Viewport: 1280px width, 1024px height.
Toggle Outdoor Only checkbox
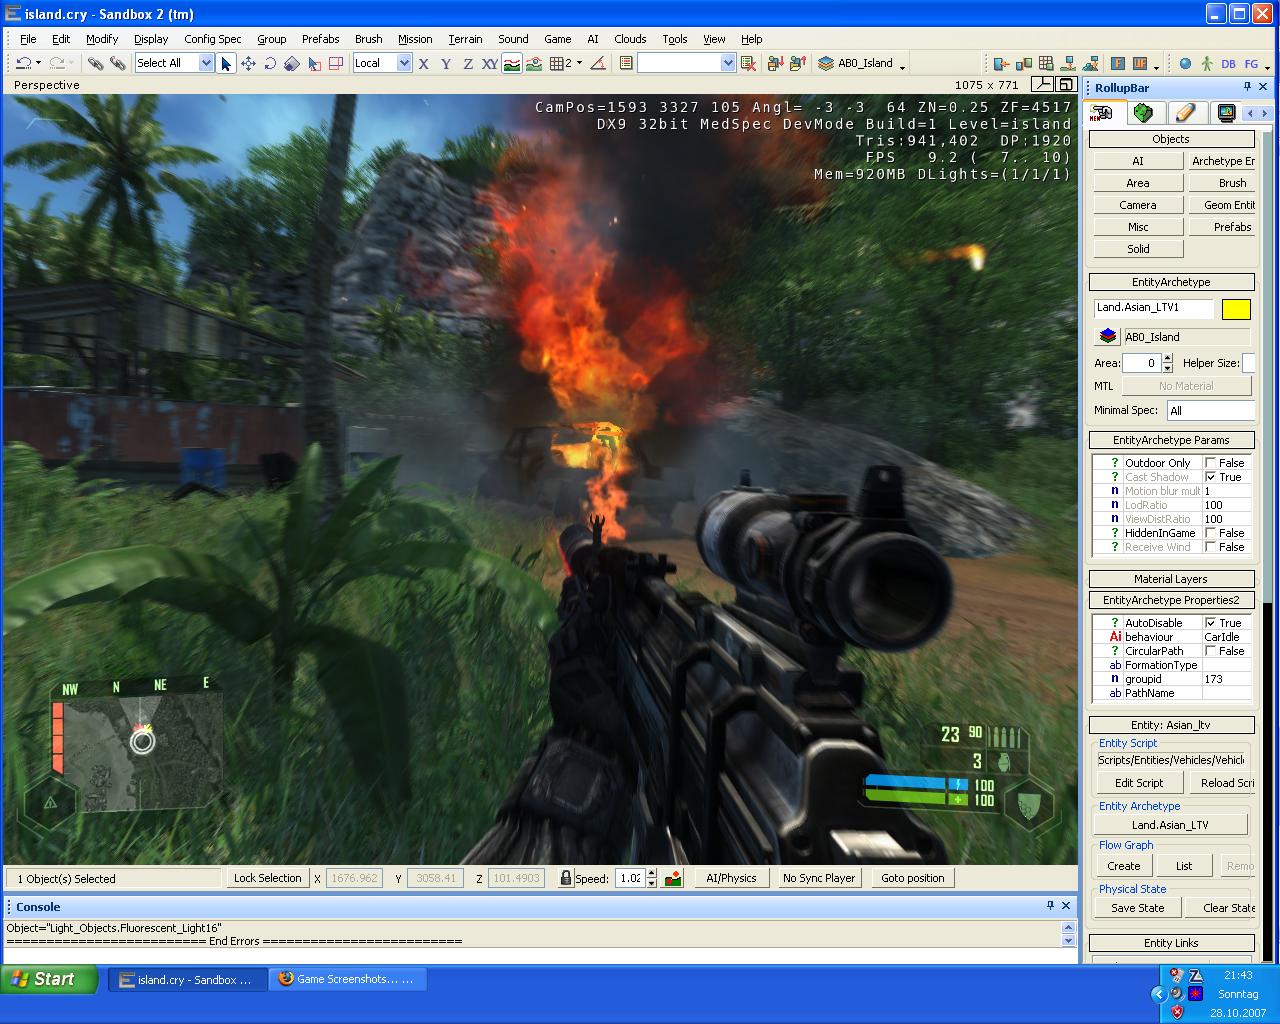[1211, 463]
